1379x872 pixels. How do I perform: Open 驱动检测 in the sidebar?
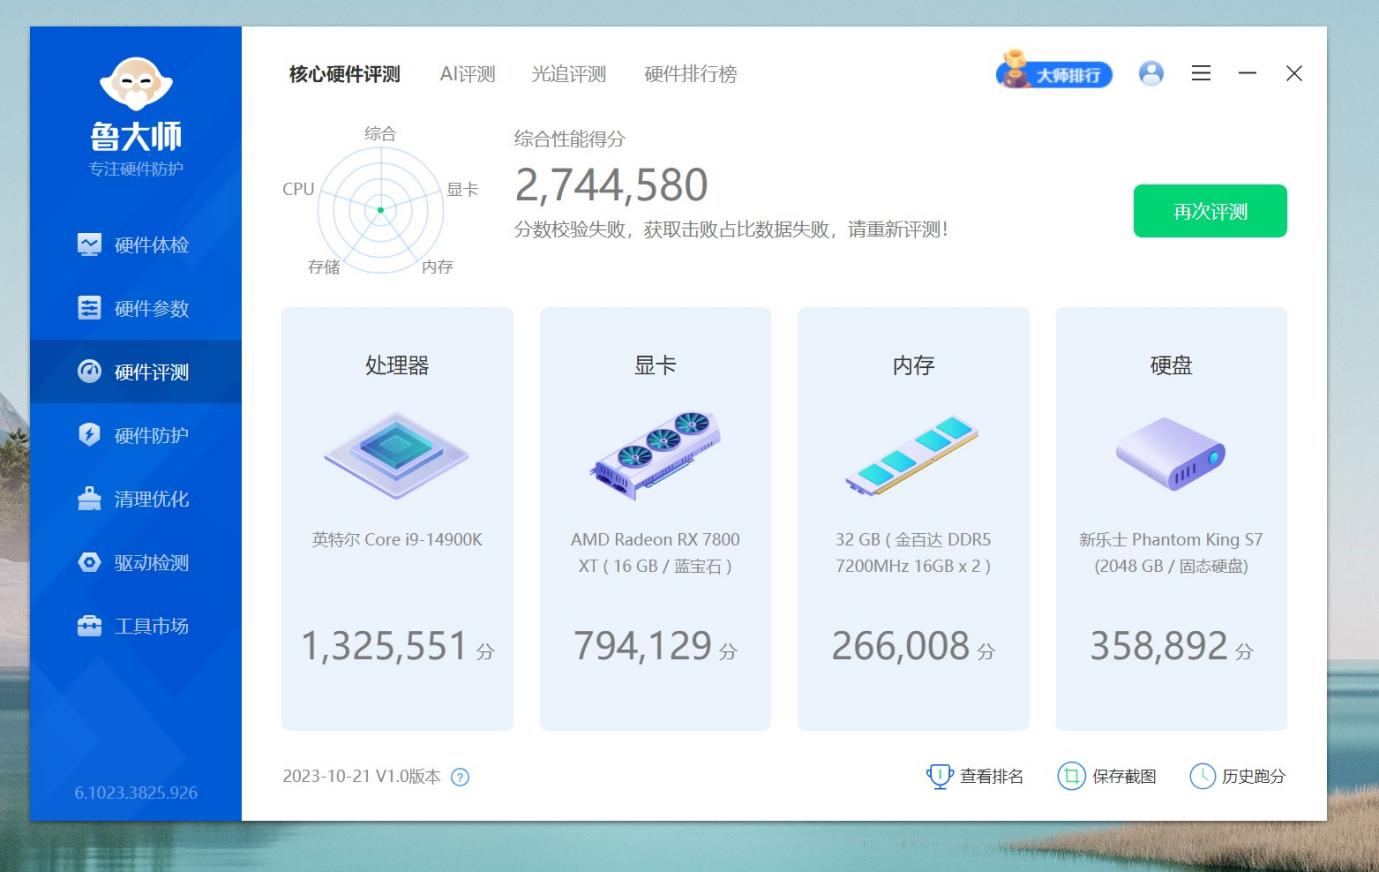tap(135, 562)
